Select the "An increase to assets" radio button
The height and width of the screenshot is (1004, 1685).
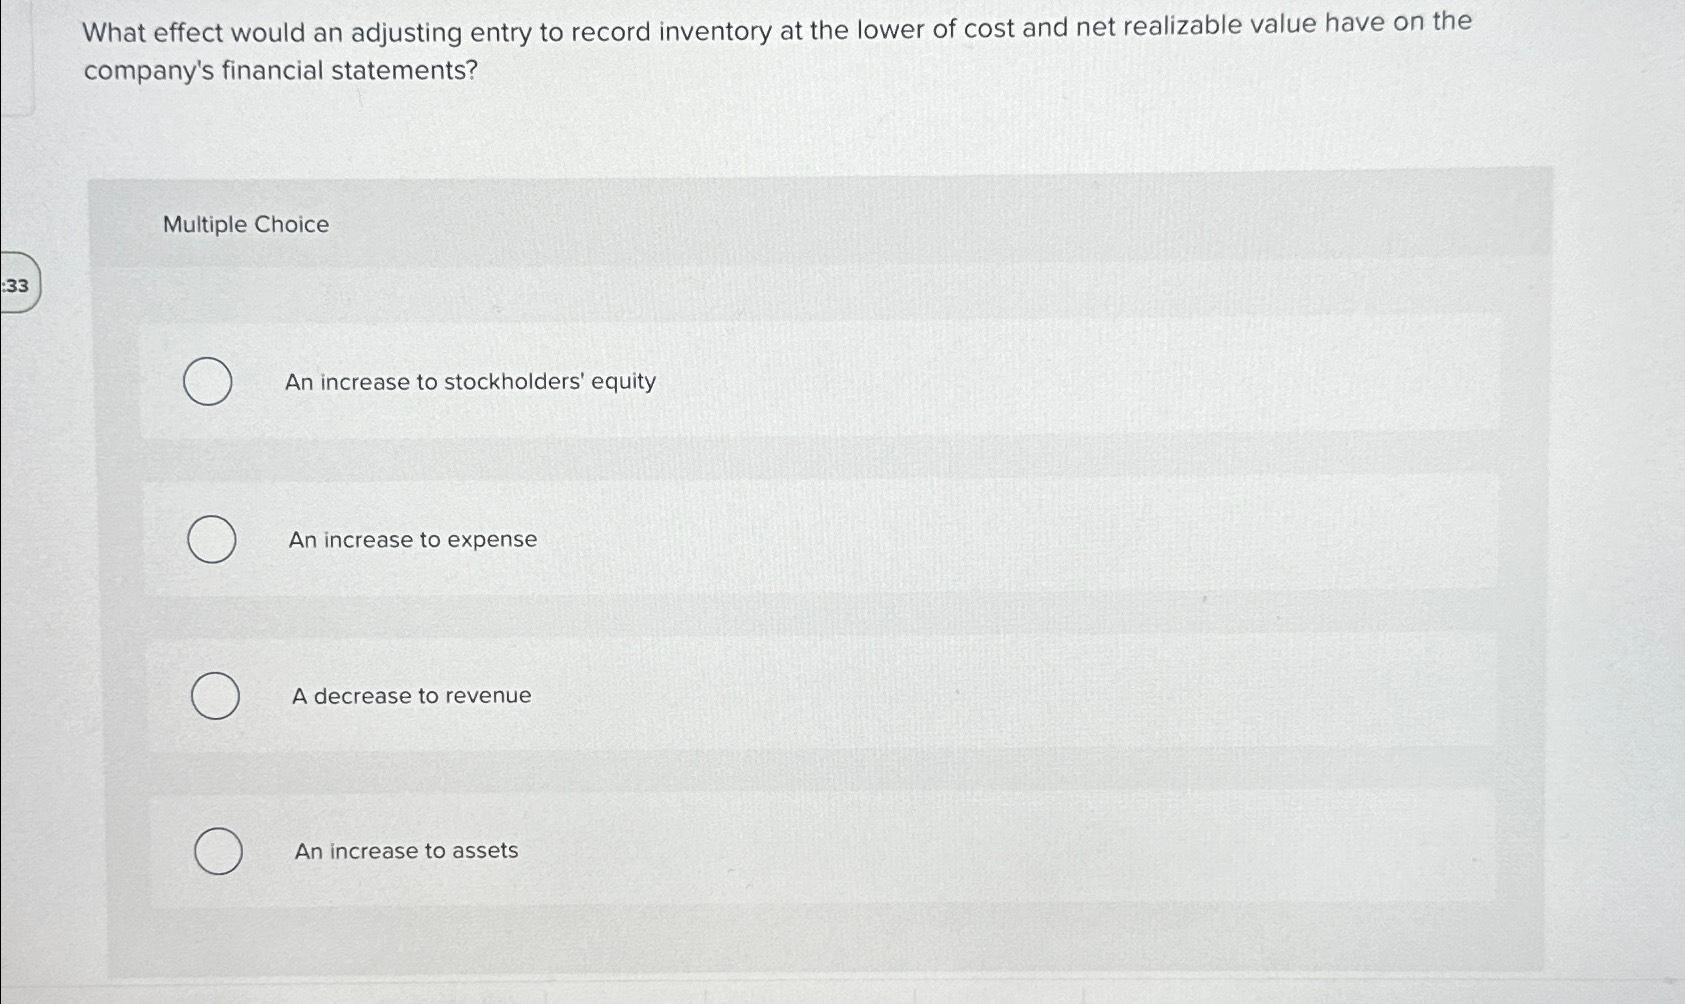pyautogui.click(x=217, y=852)
